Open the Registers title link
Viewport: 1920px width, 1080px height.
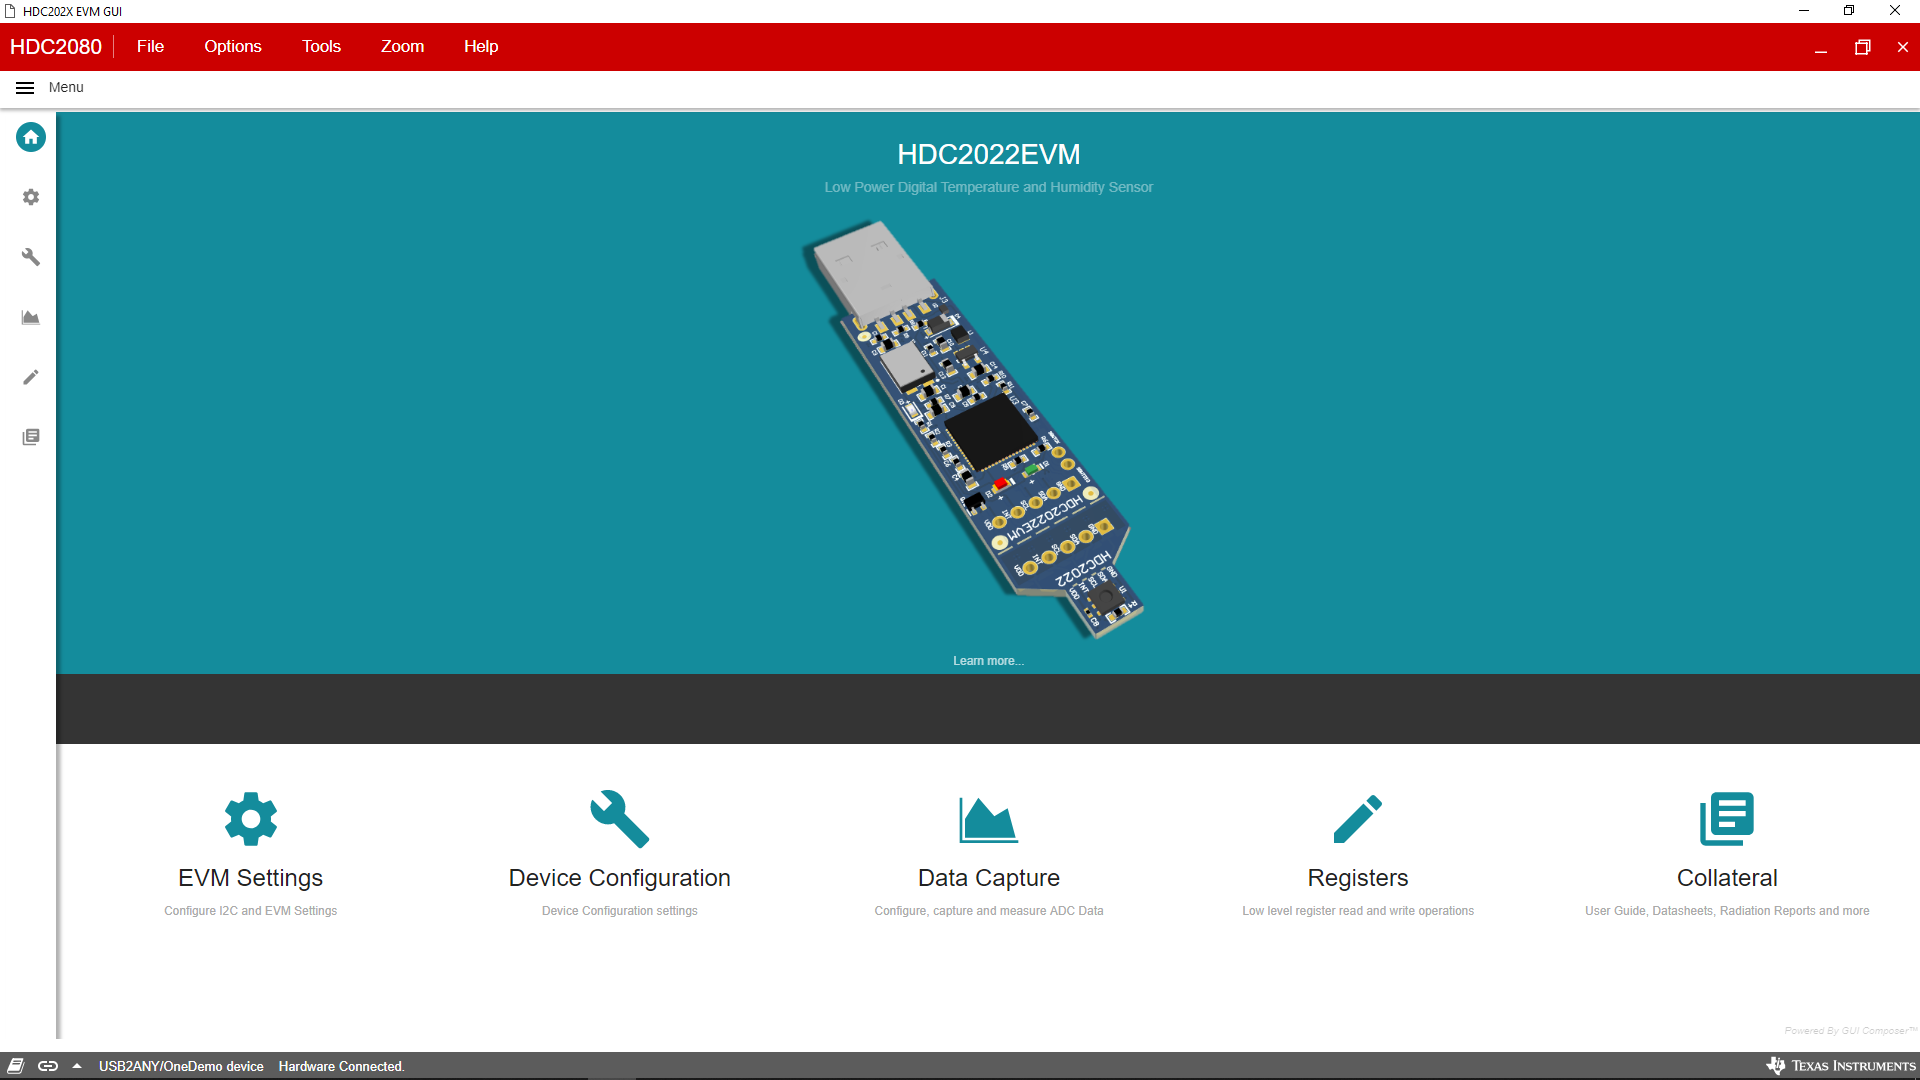click(1358, 878)
